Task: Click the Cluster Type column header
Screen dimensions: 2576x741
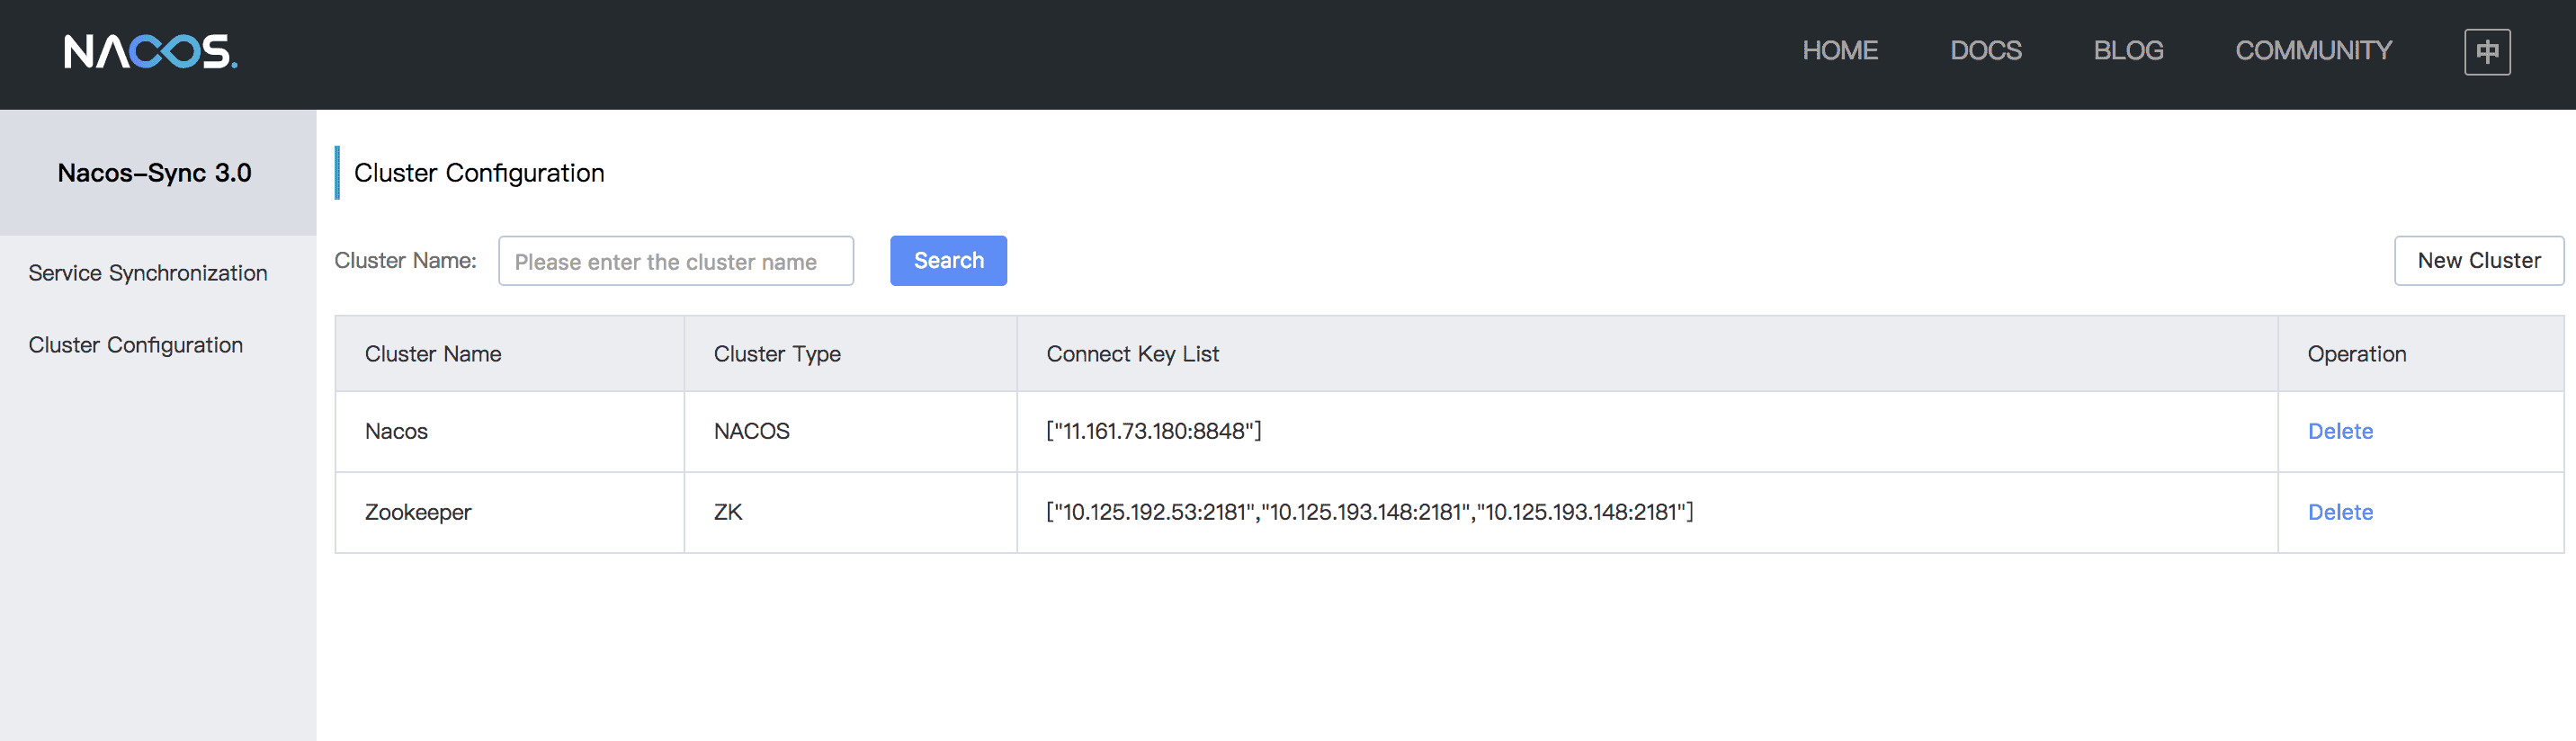Action: pos(777,354)
